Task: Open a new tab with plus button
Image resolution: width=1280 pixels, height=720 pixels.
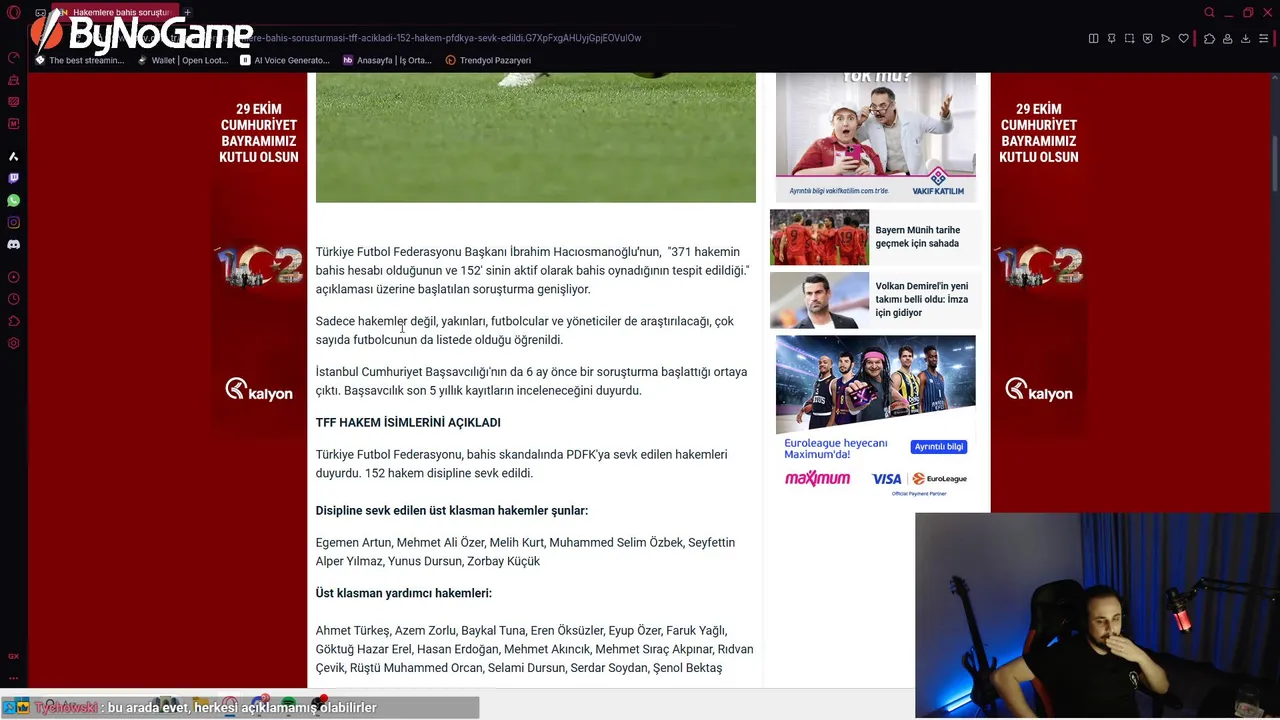Action: click(x=187, y=12)
